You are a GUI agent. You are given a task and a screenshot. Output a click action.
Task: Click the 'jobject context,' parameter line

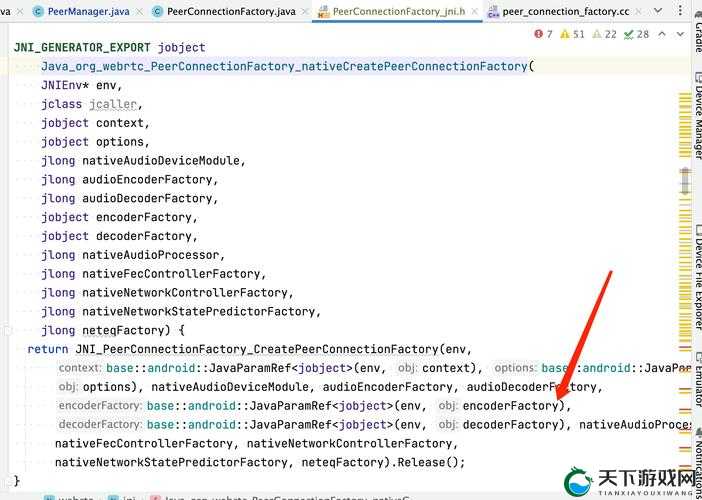(x=95, y=123)
